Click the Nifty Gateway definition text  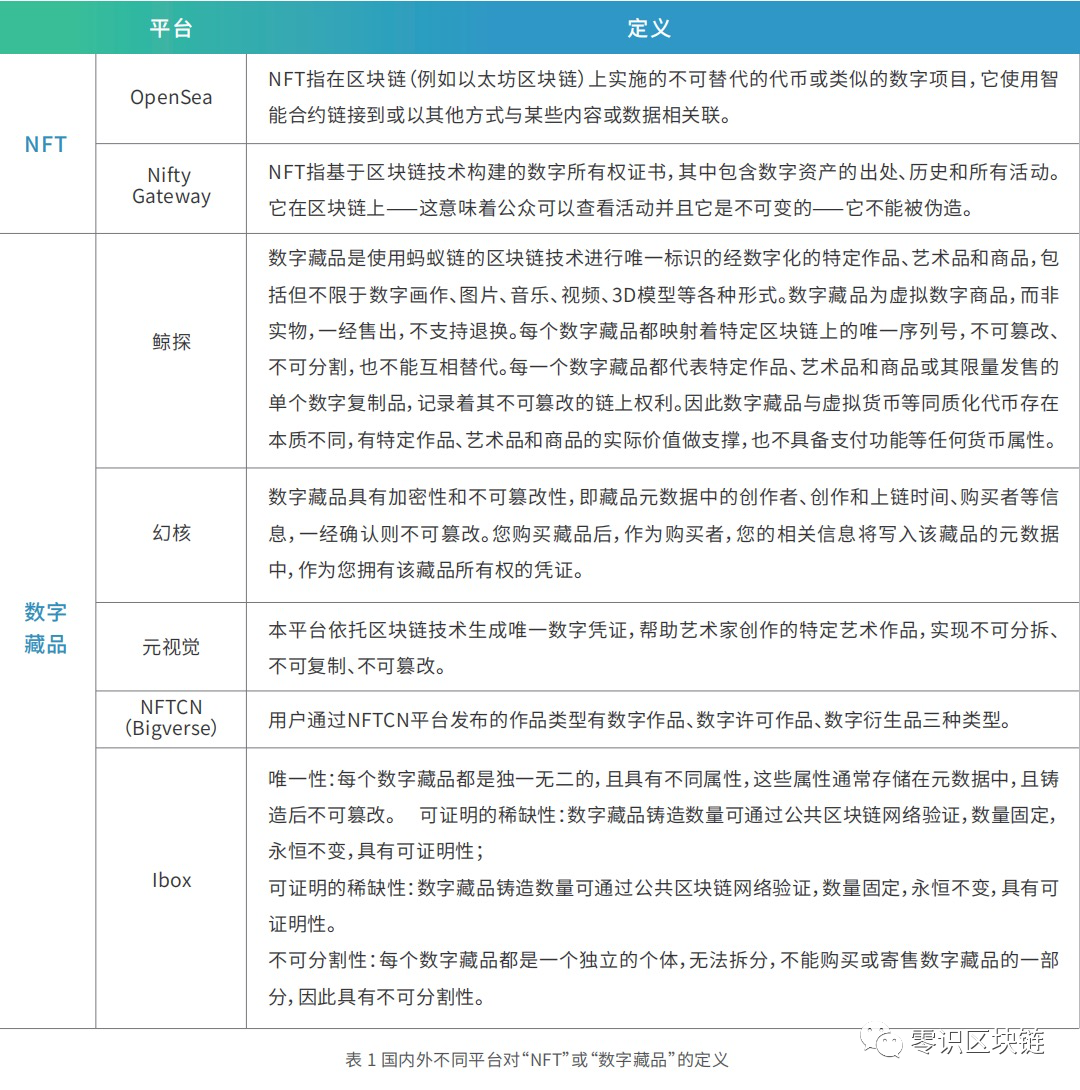[x=664, y=189]
